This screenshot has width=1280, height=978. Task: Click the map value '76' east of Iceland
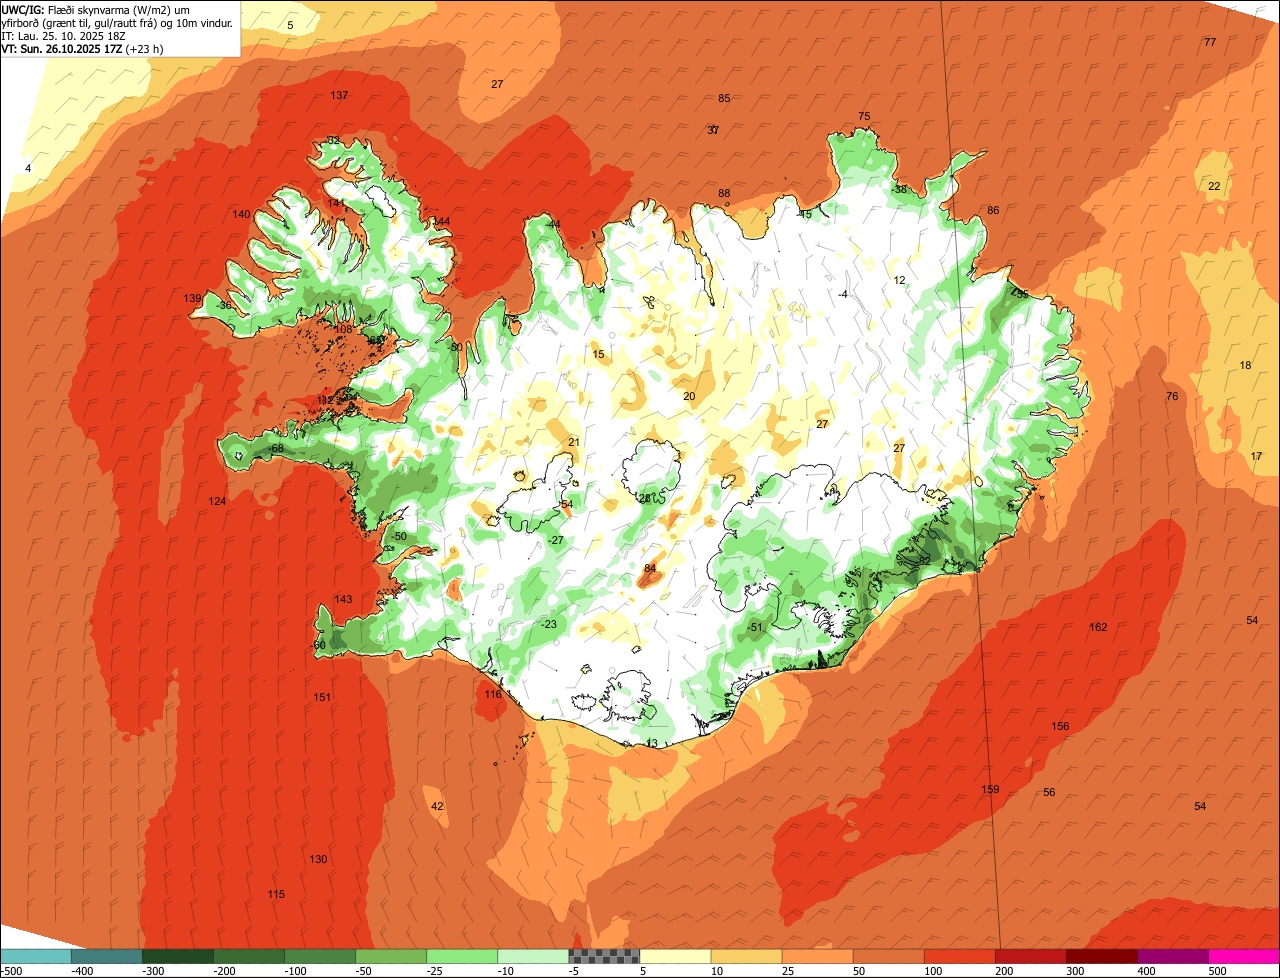[x=1172, y=396]
